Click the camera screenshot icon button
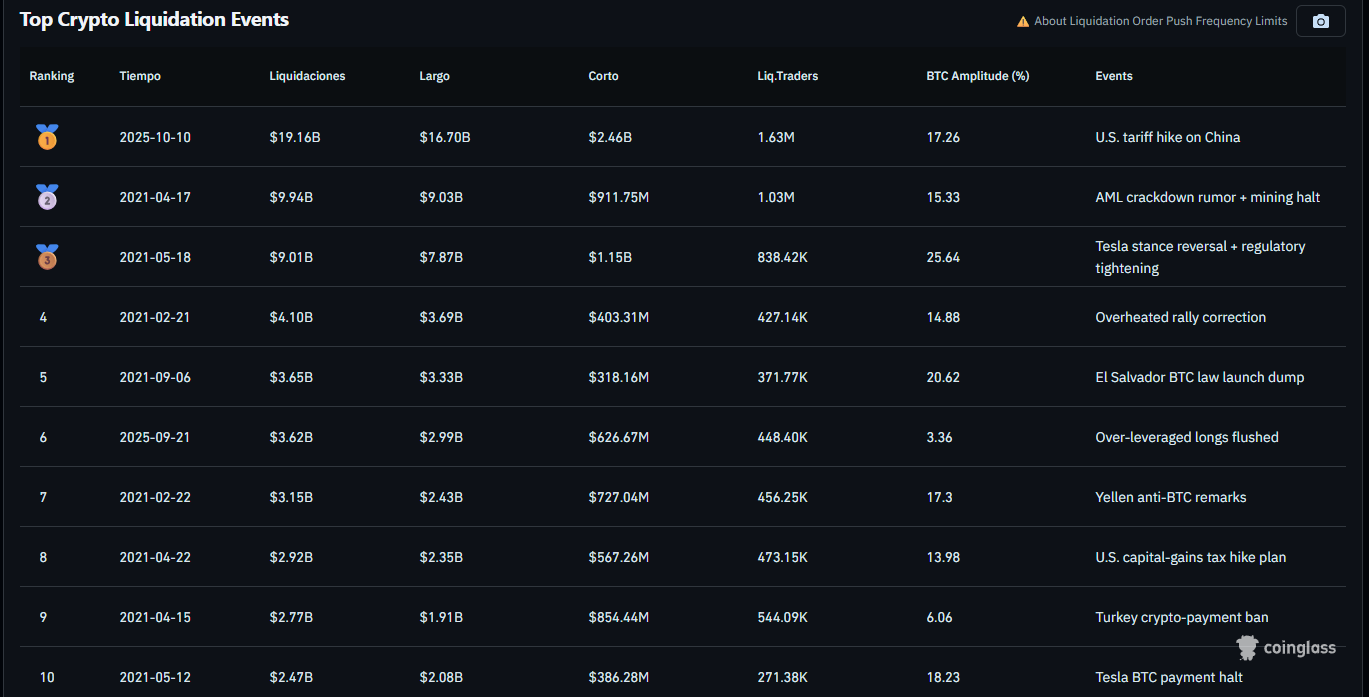This screenshot has width=1369, height=697. click(1320, 21)
